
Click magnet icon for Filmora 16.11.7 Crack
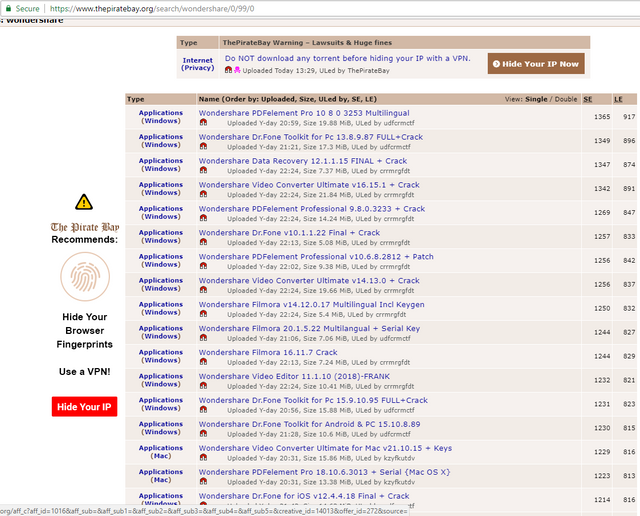(x=203, y=362)
